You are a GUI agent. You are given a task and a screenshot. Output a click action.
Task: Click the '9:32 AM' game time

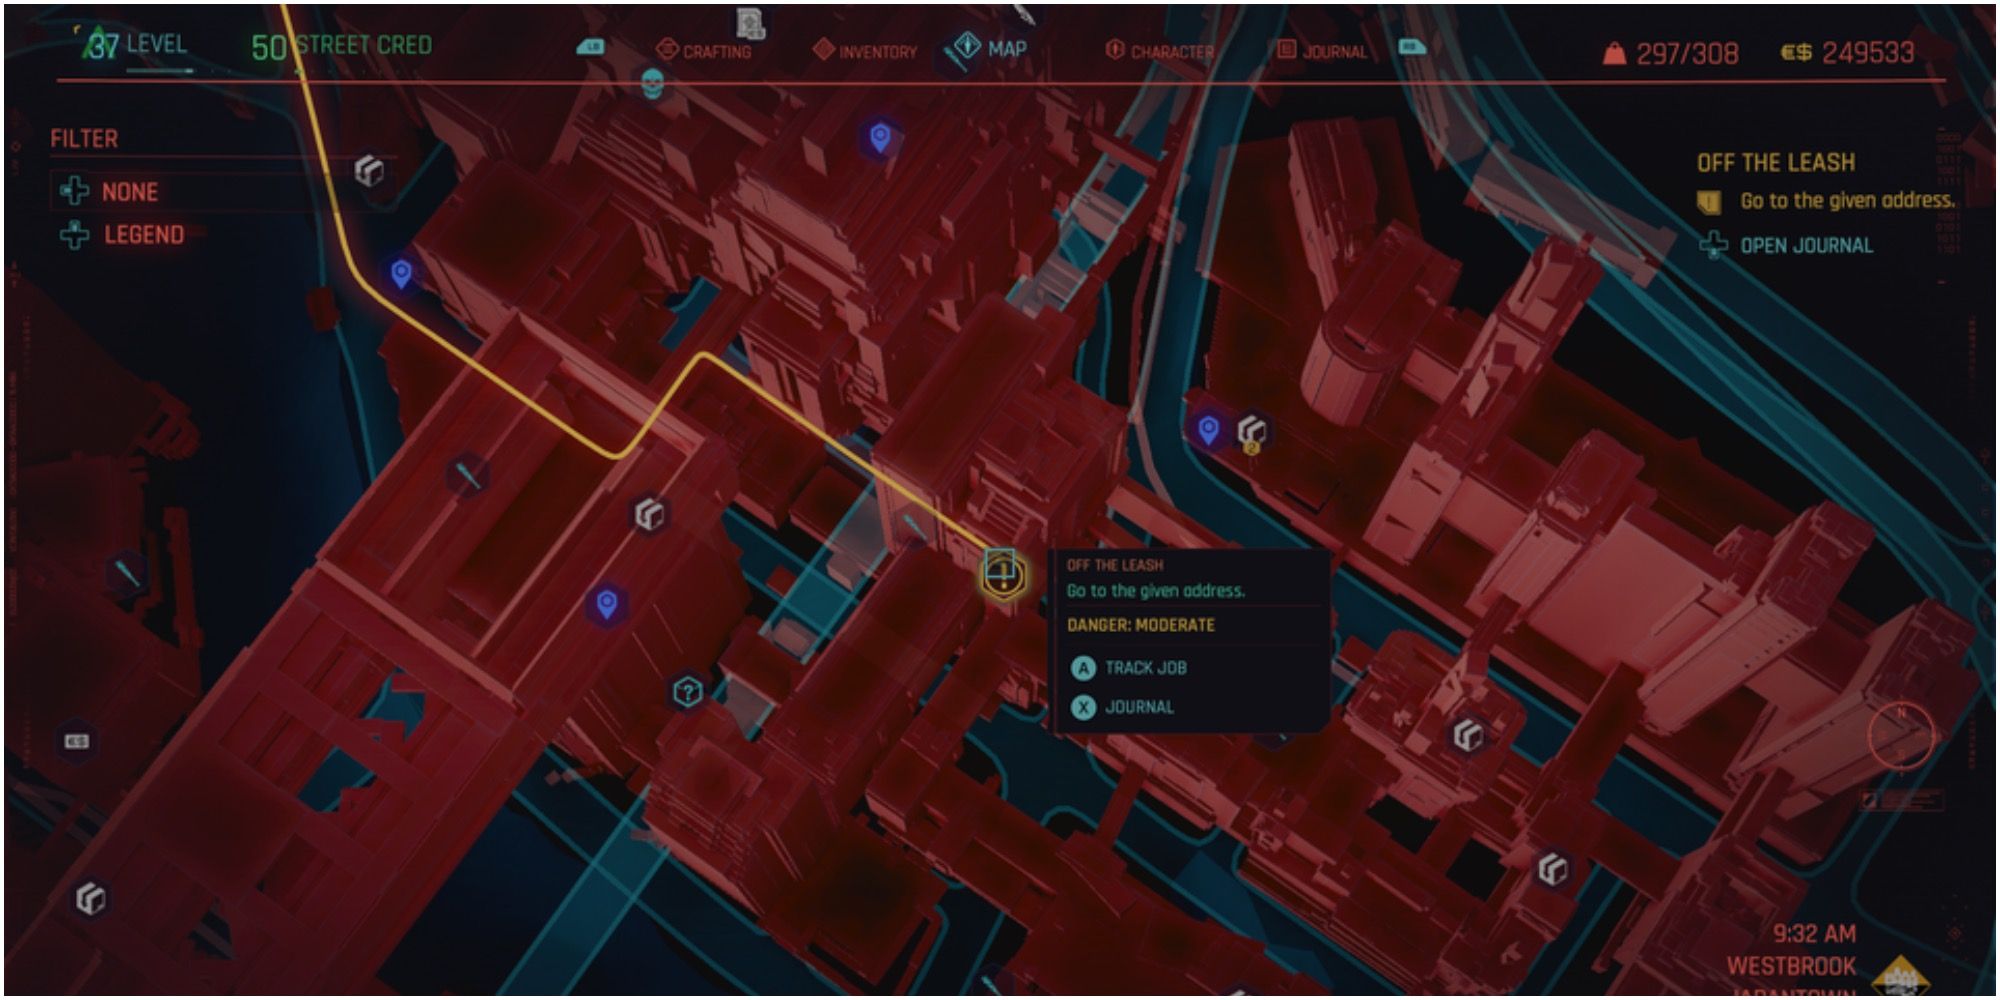(x=1814, y=934)
